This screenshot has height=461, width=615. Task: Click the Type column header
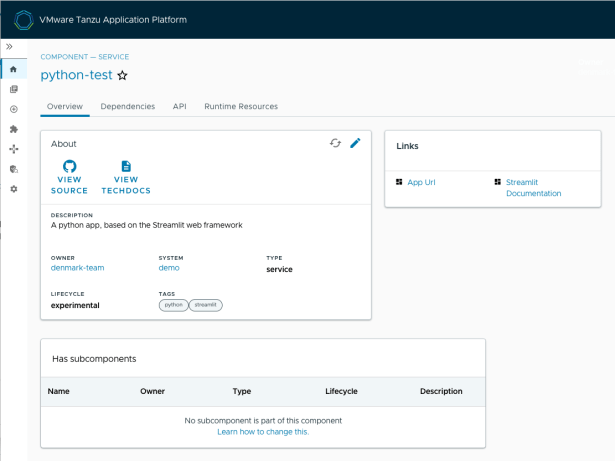click(x=242, y=391)
